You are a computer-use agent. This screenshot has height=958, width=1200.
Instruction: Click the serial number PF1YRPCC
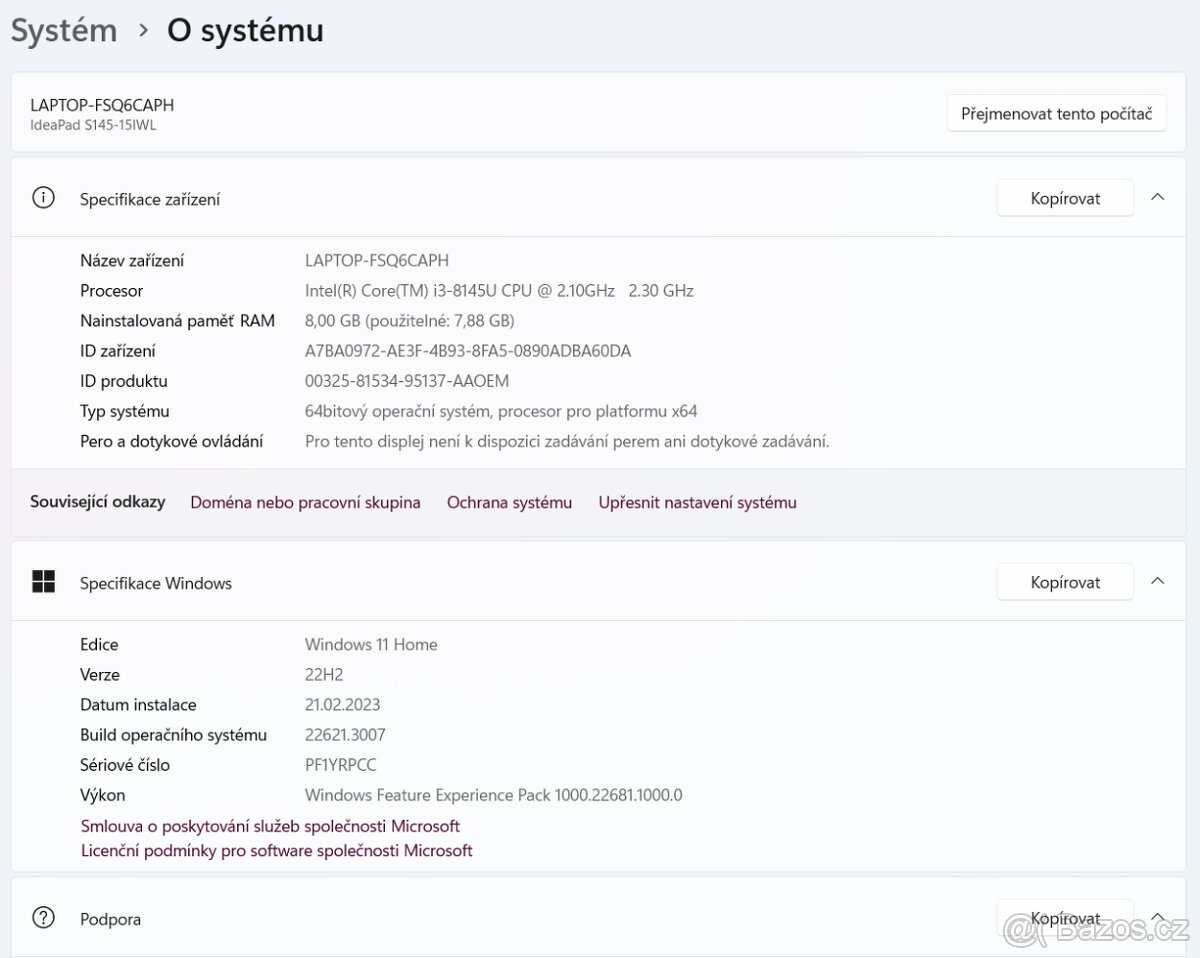[x=340, y=764]
